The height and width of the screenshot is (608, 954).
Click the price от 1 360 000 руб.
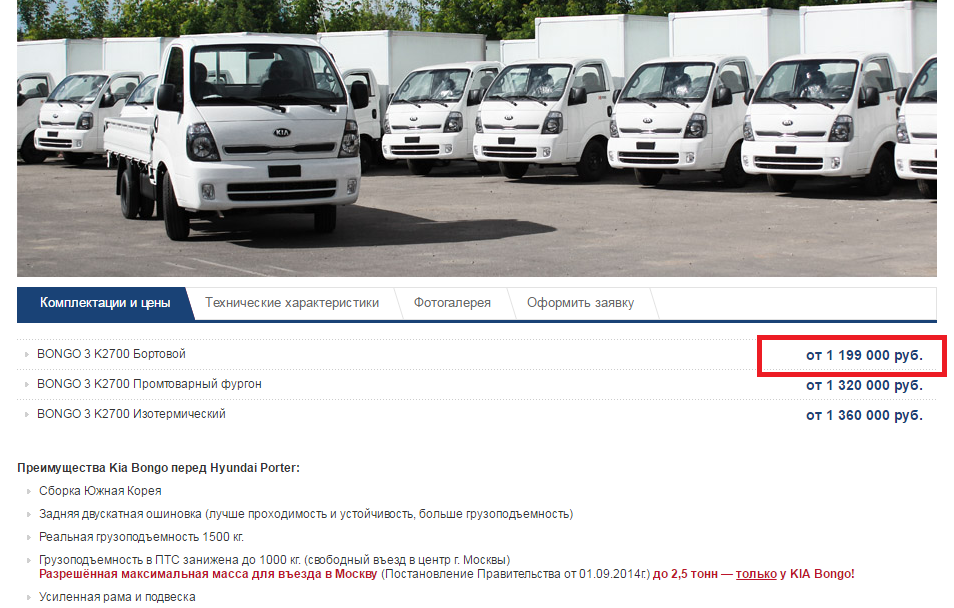(x=864, y=415)
